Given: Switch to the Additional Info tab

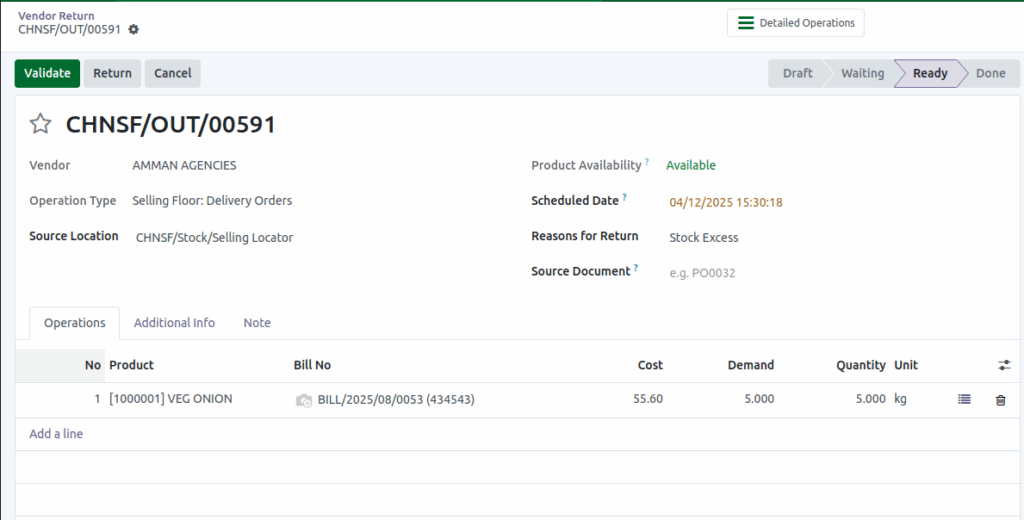Looking at the screenshot, I should pos(174,323).
